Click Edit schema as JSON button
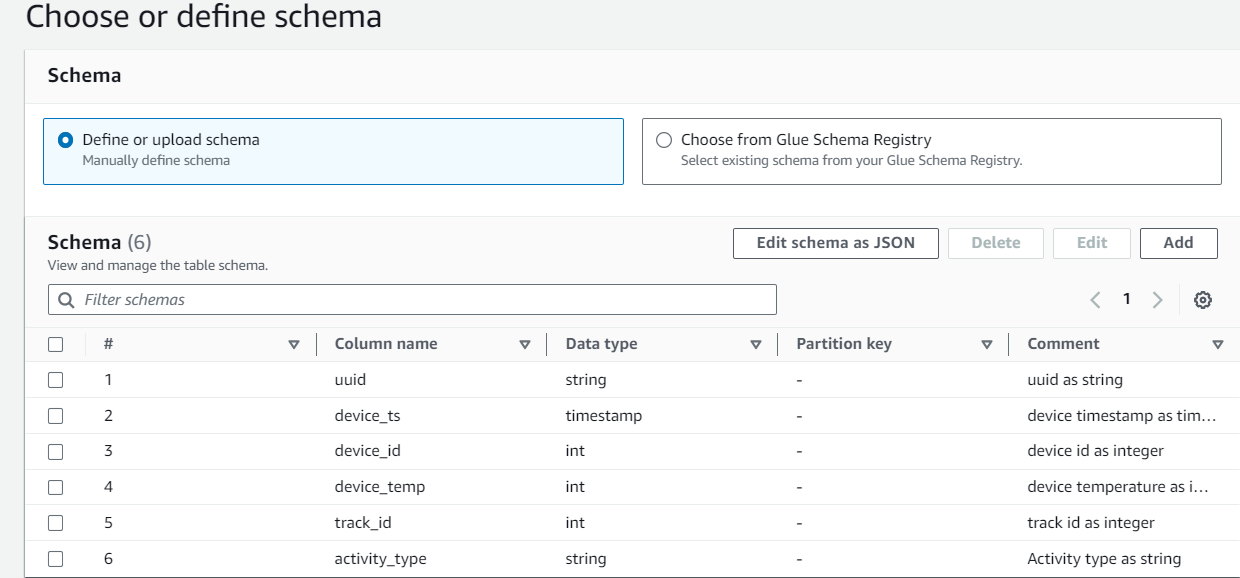 (x=835, y=243)
